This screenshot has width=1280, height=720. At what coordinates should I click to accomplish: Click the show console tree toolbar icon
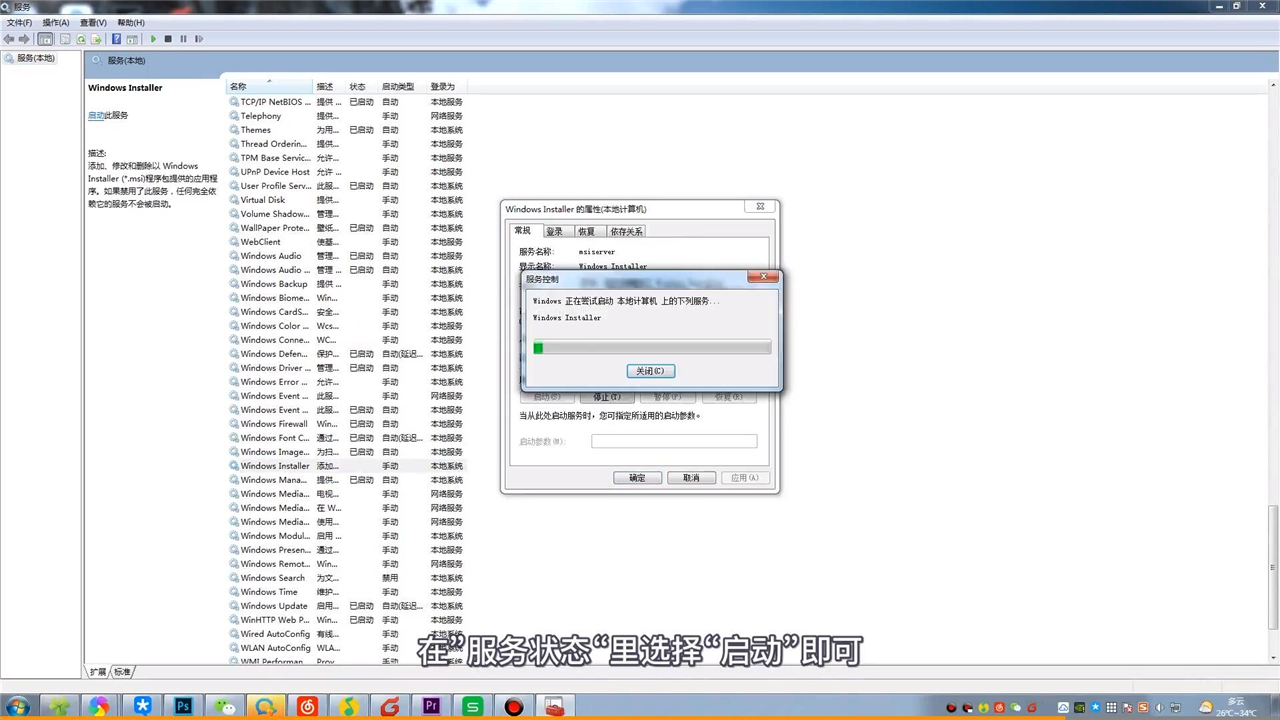46,39
